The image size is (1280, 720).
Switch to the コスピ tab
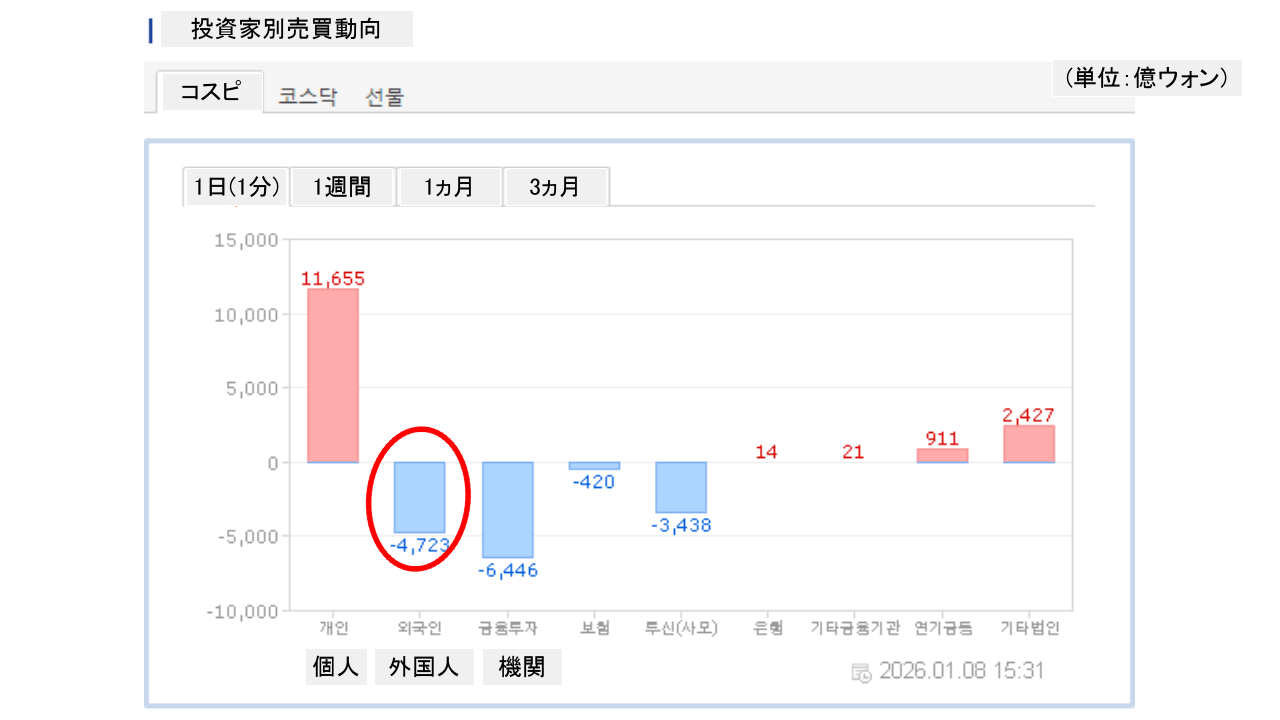(x=210, y=92)
